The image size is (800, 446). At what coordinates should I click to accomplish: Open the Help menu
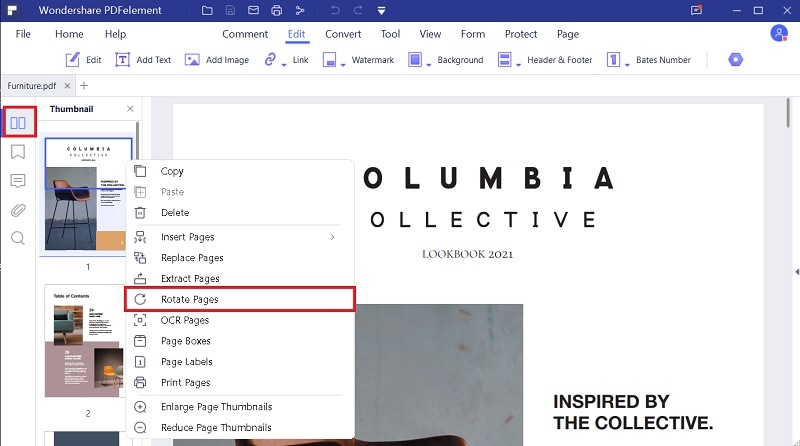click(x=115, y=34)
